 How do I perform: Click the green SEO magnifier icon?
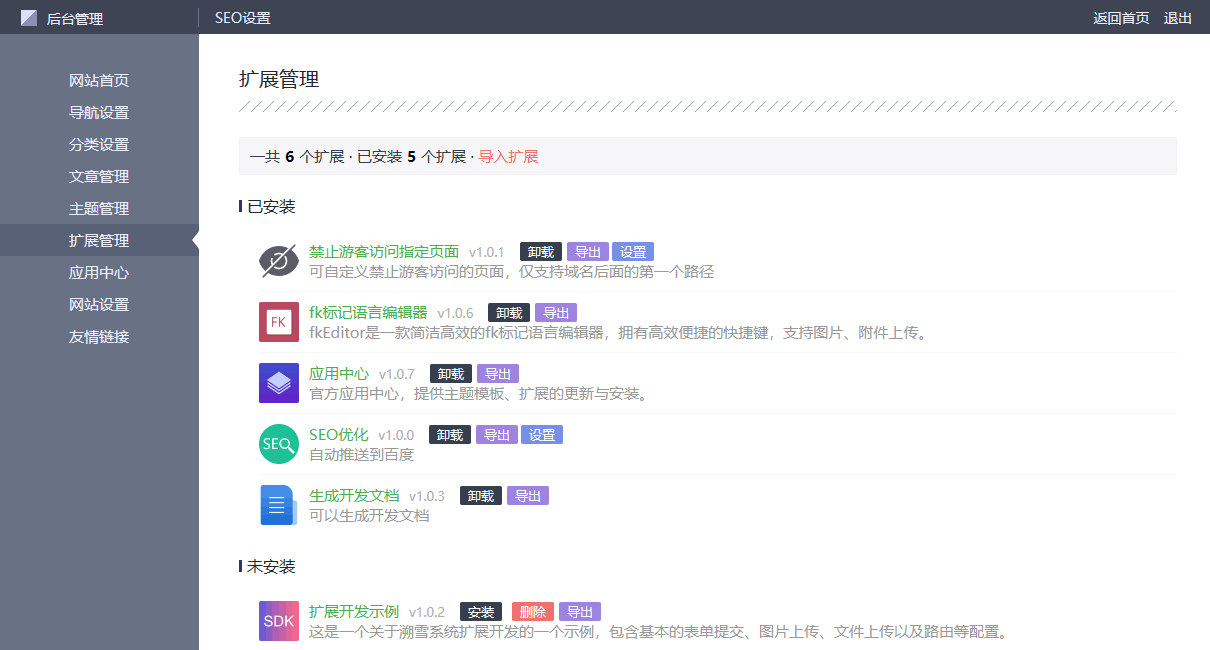coord(279,444)
